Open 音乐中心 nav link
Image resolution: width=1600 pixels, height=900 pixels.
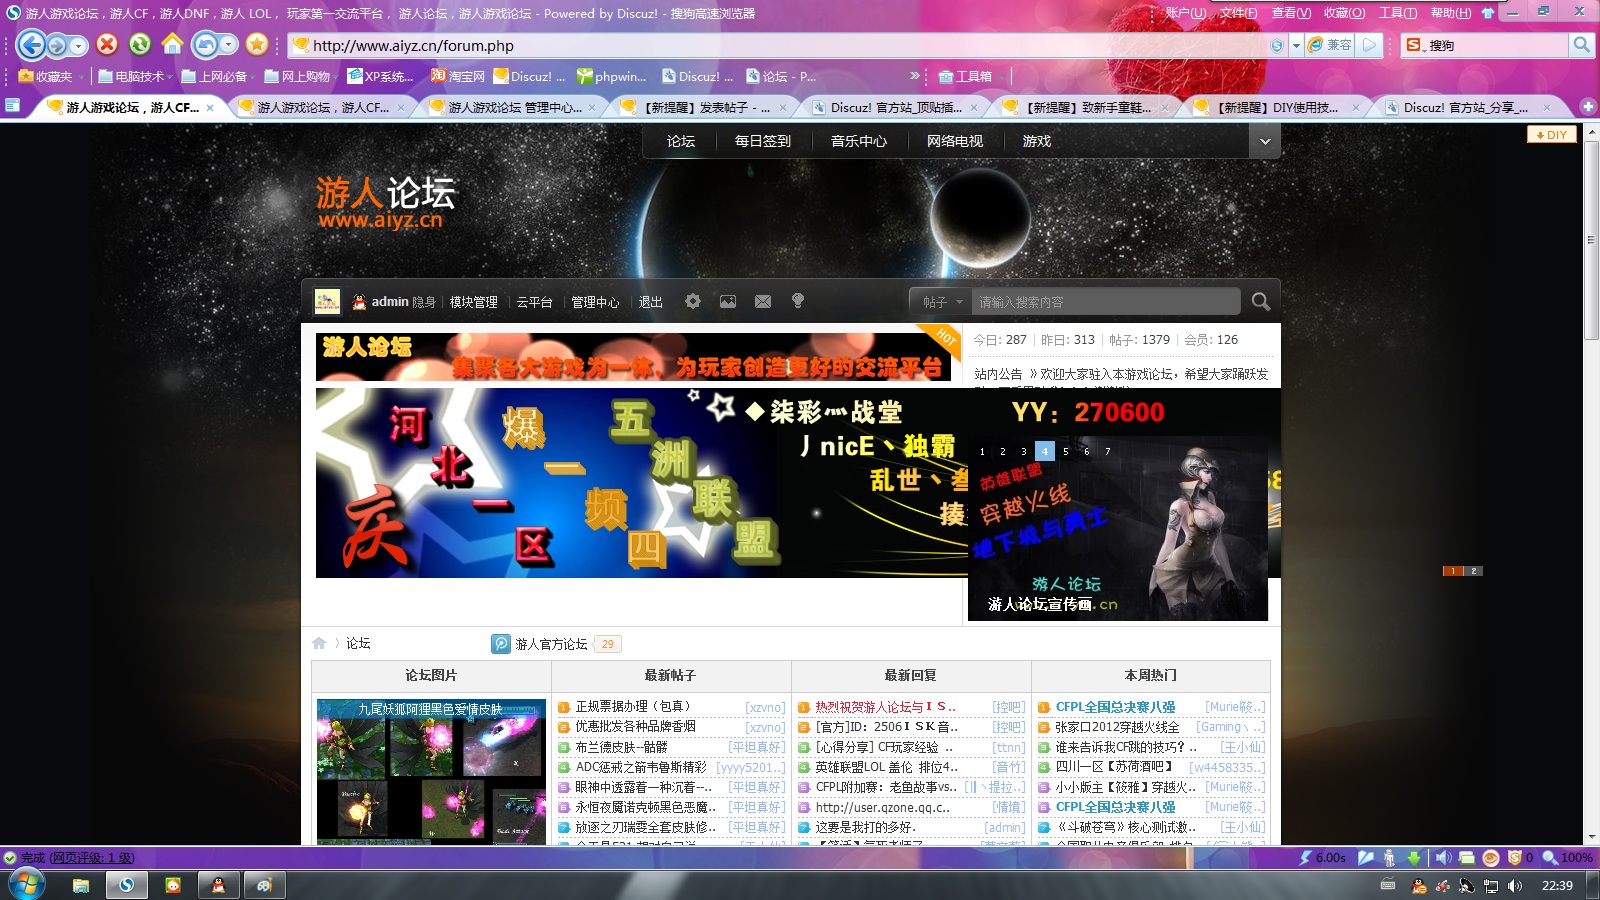tap(859, 141)
